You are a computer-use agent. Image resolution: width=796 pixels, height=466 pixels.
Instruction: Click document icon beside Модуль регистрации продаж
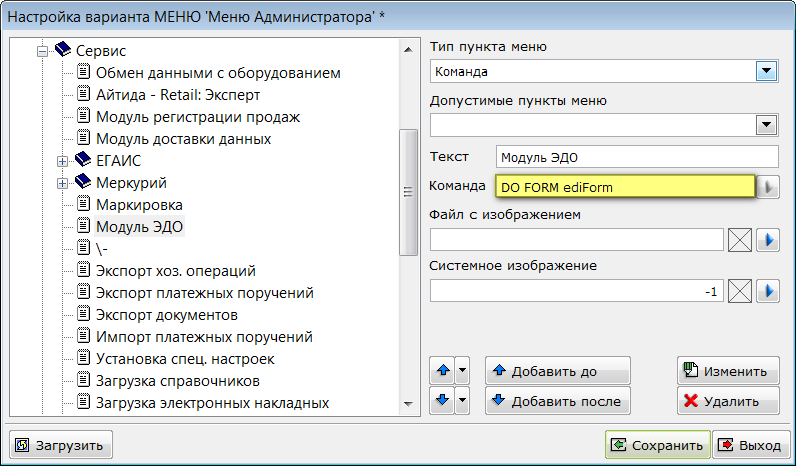pos(84,116)
